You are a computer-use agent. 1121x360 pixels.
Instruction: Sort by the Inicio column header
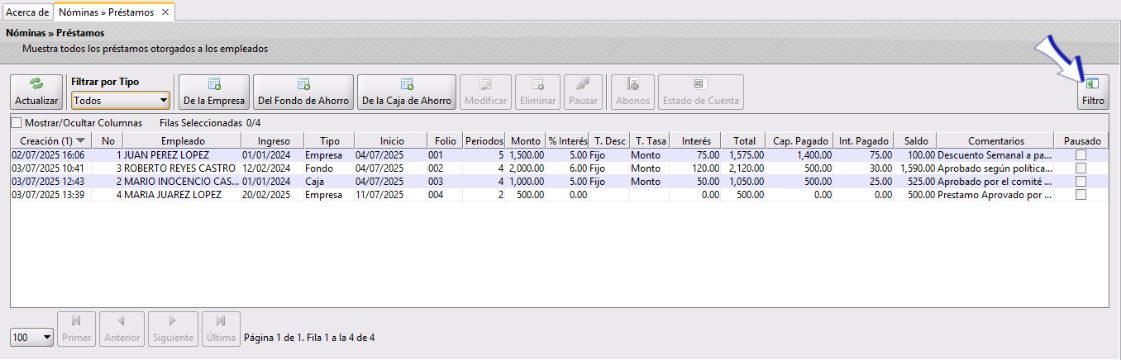(x=390, y=140)
